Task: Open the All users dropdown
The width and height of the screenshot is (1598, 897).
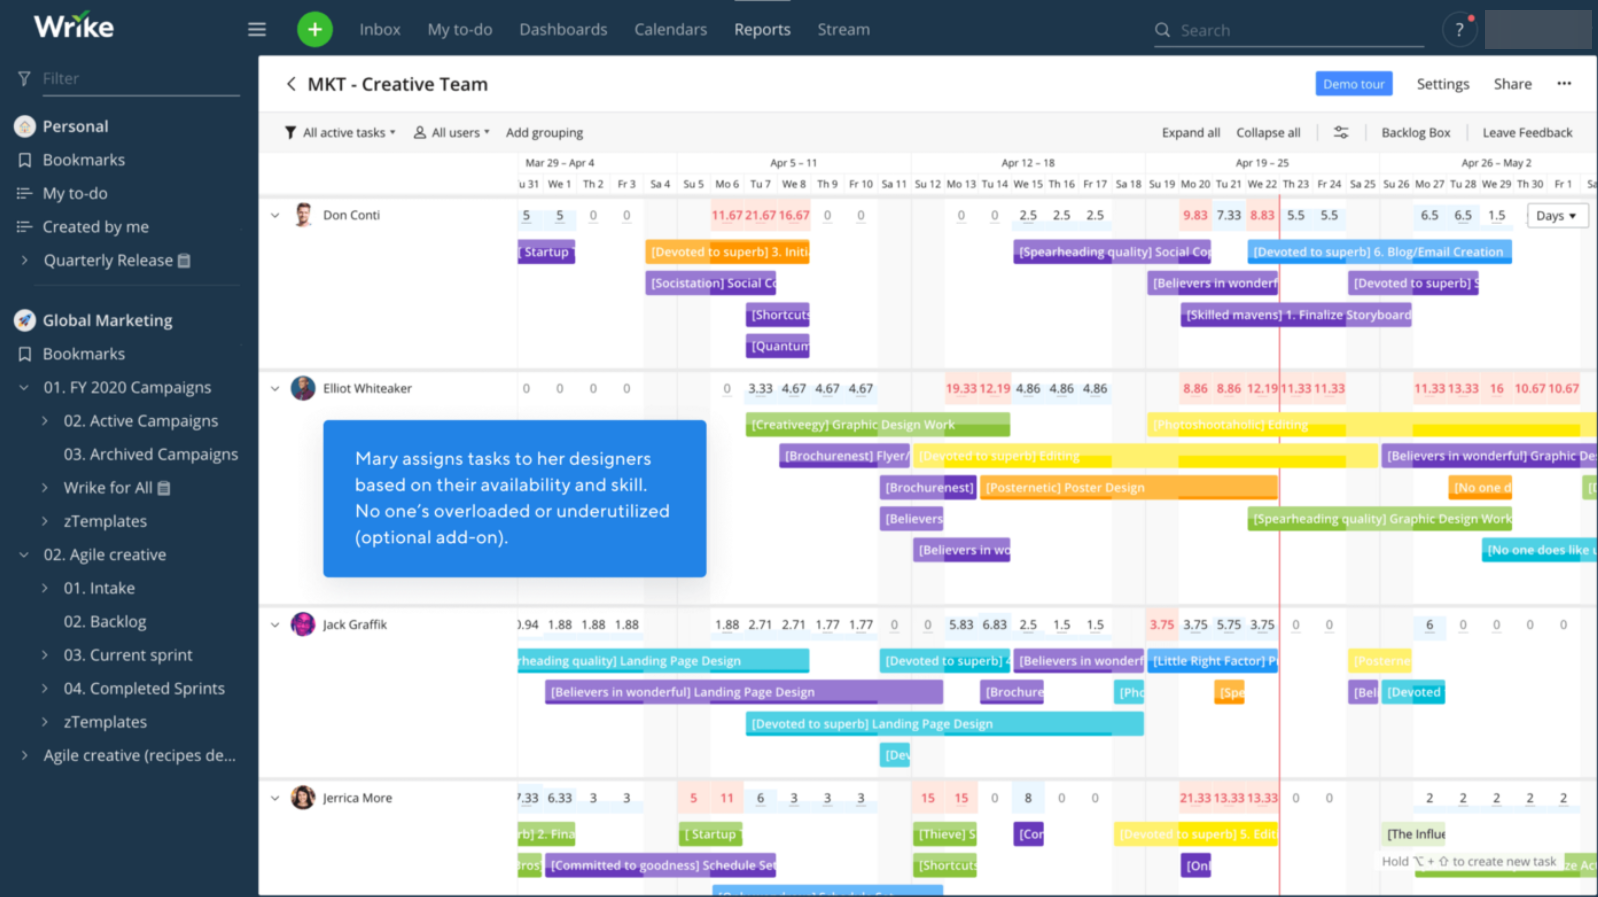Action: pos(452,132)
